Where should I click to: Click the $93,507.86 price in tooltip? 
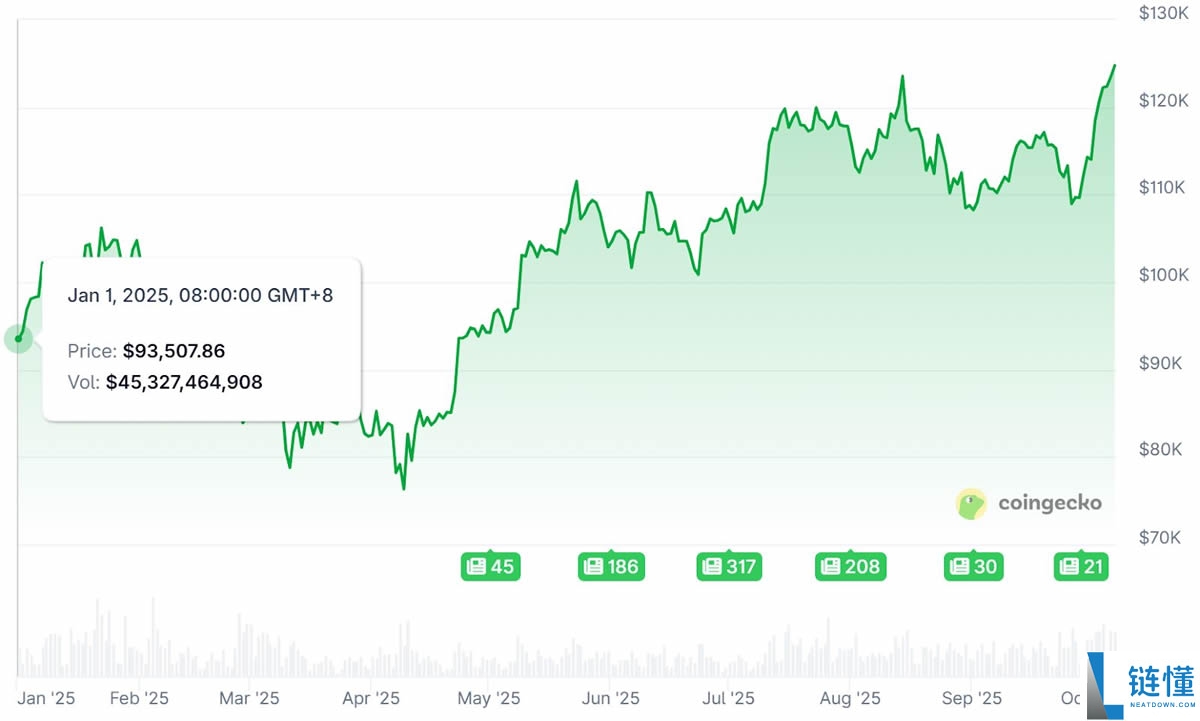(174, 351)
